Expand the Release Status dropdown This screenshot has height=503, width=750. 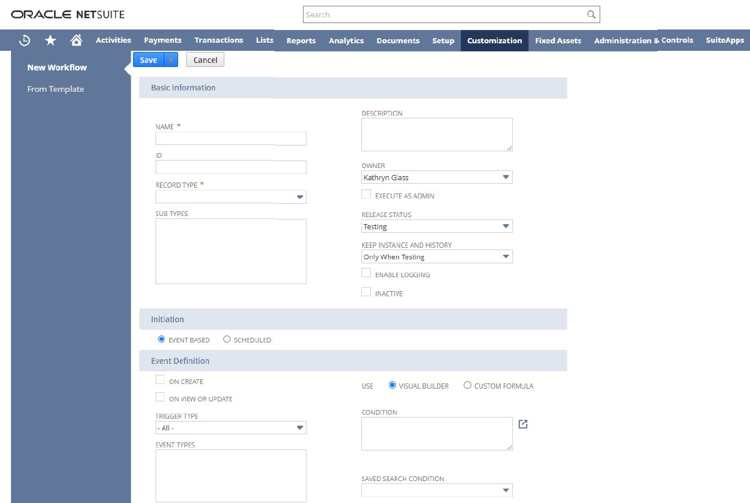click(437, 226)
